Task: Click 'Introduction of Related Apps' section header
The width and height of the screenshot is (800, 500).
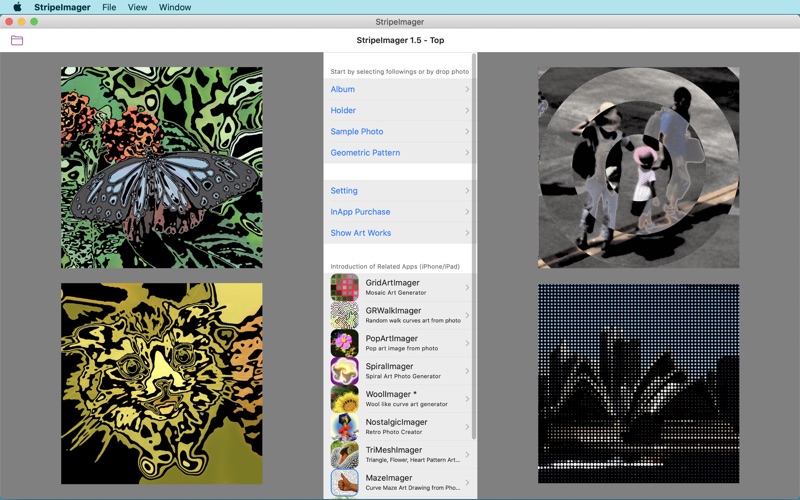Action: [395, 266]
